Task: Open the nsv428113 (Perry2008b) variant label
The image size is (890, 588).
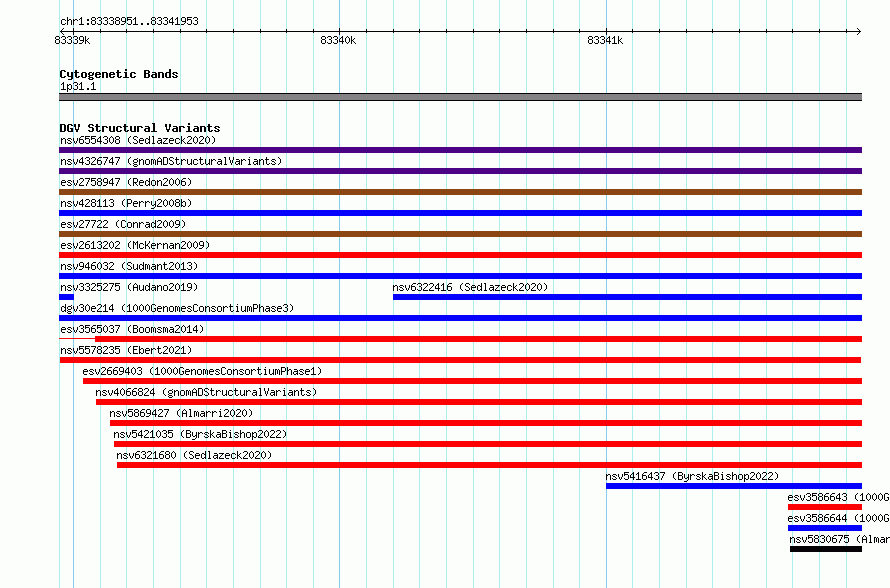Action: [x=126, y=203]
